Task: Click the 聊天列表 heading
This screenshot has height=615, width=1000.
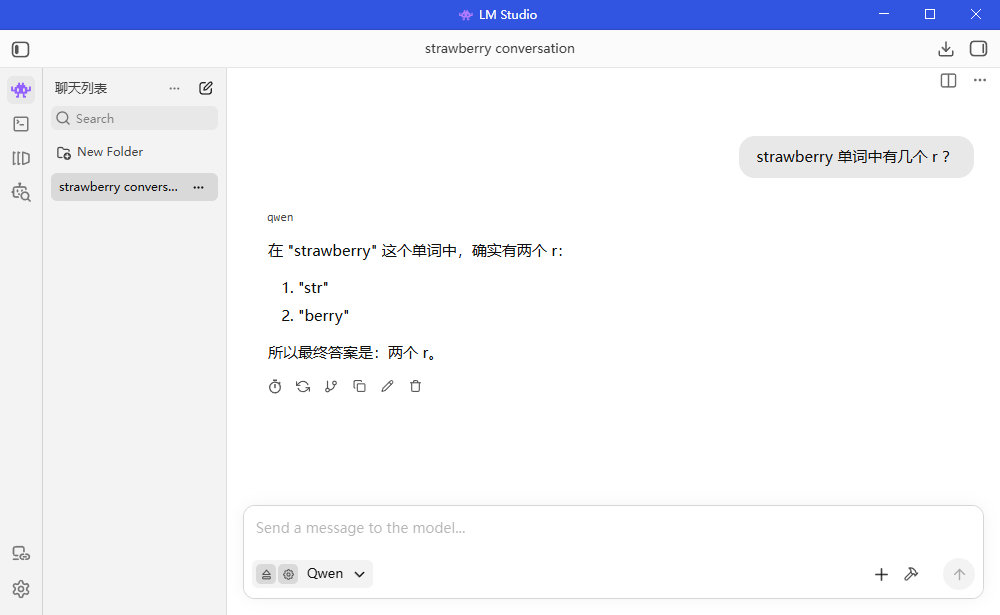Action: point(81,88)
